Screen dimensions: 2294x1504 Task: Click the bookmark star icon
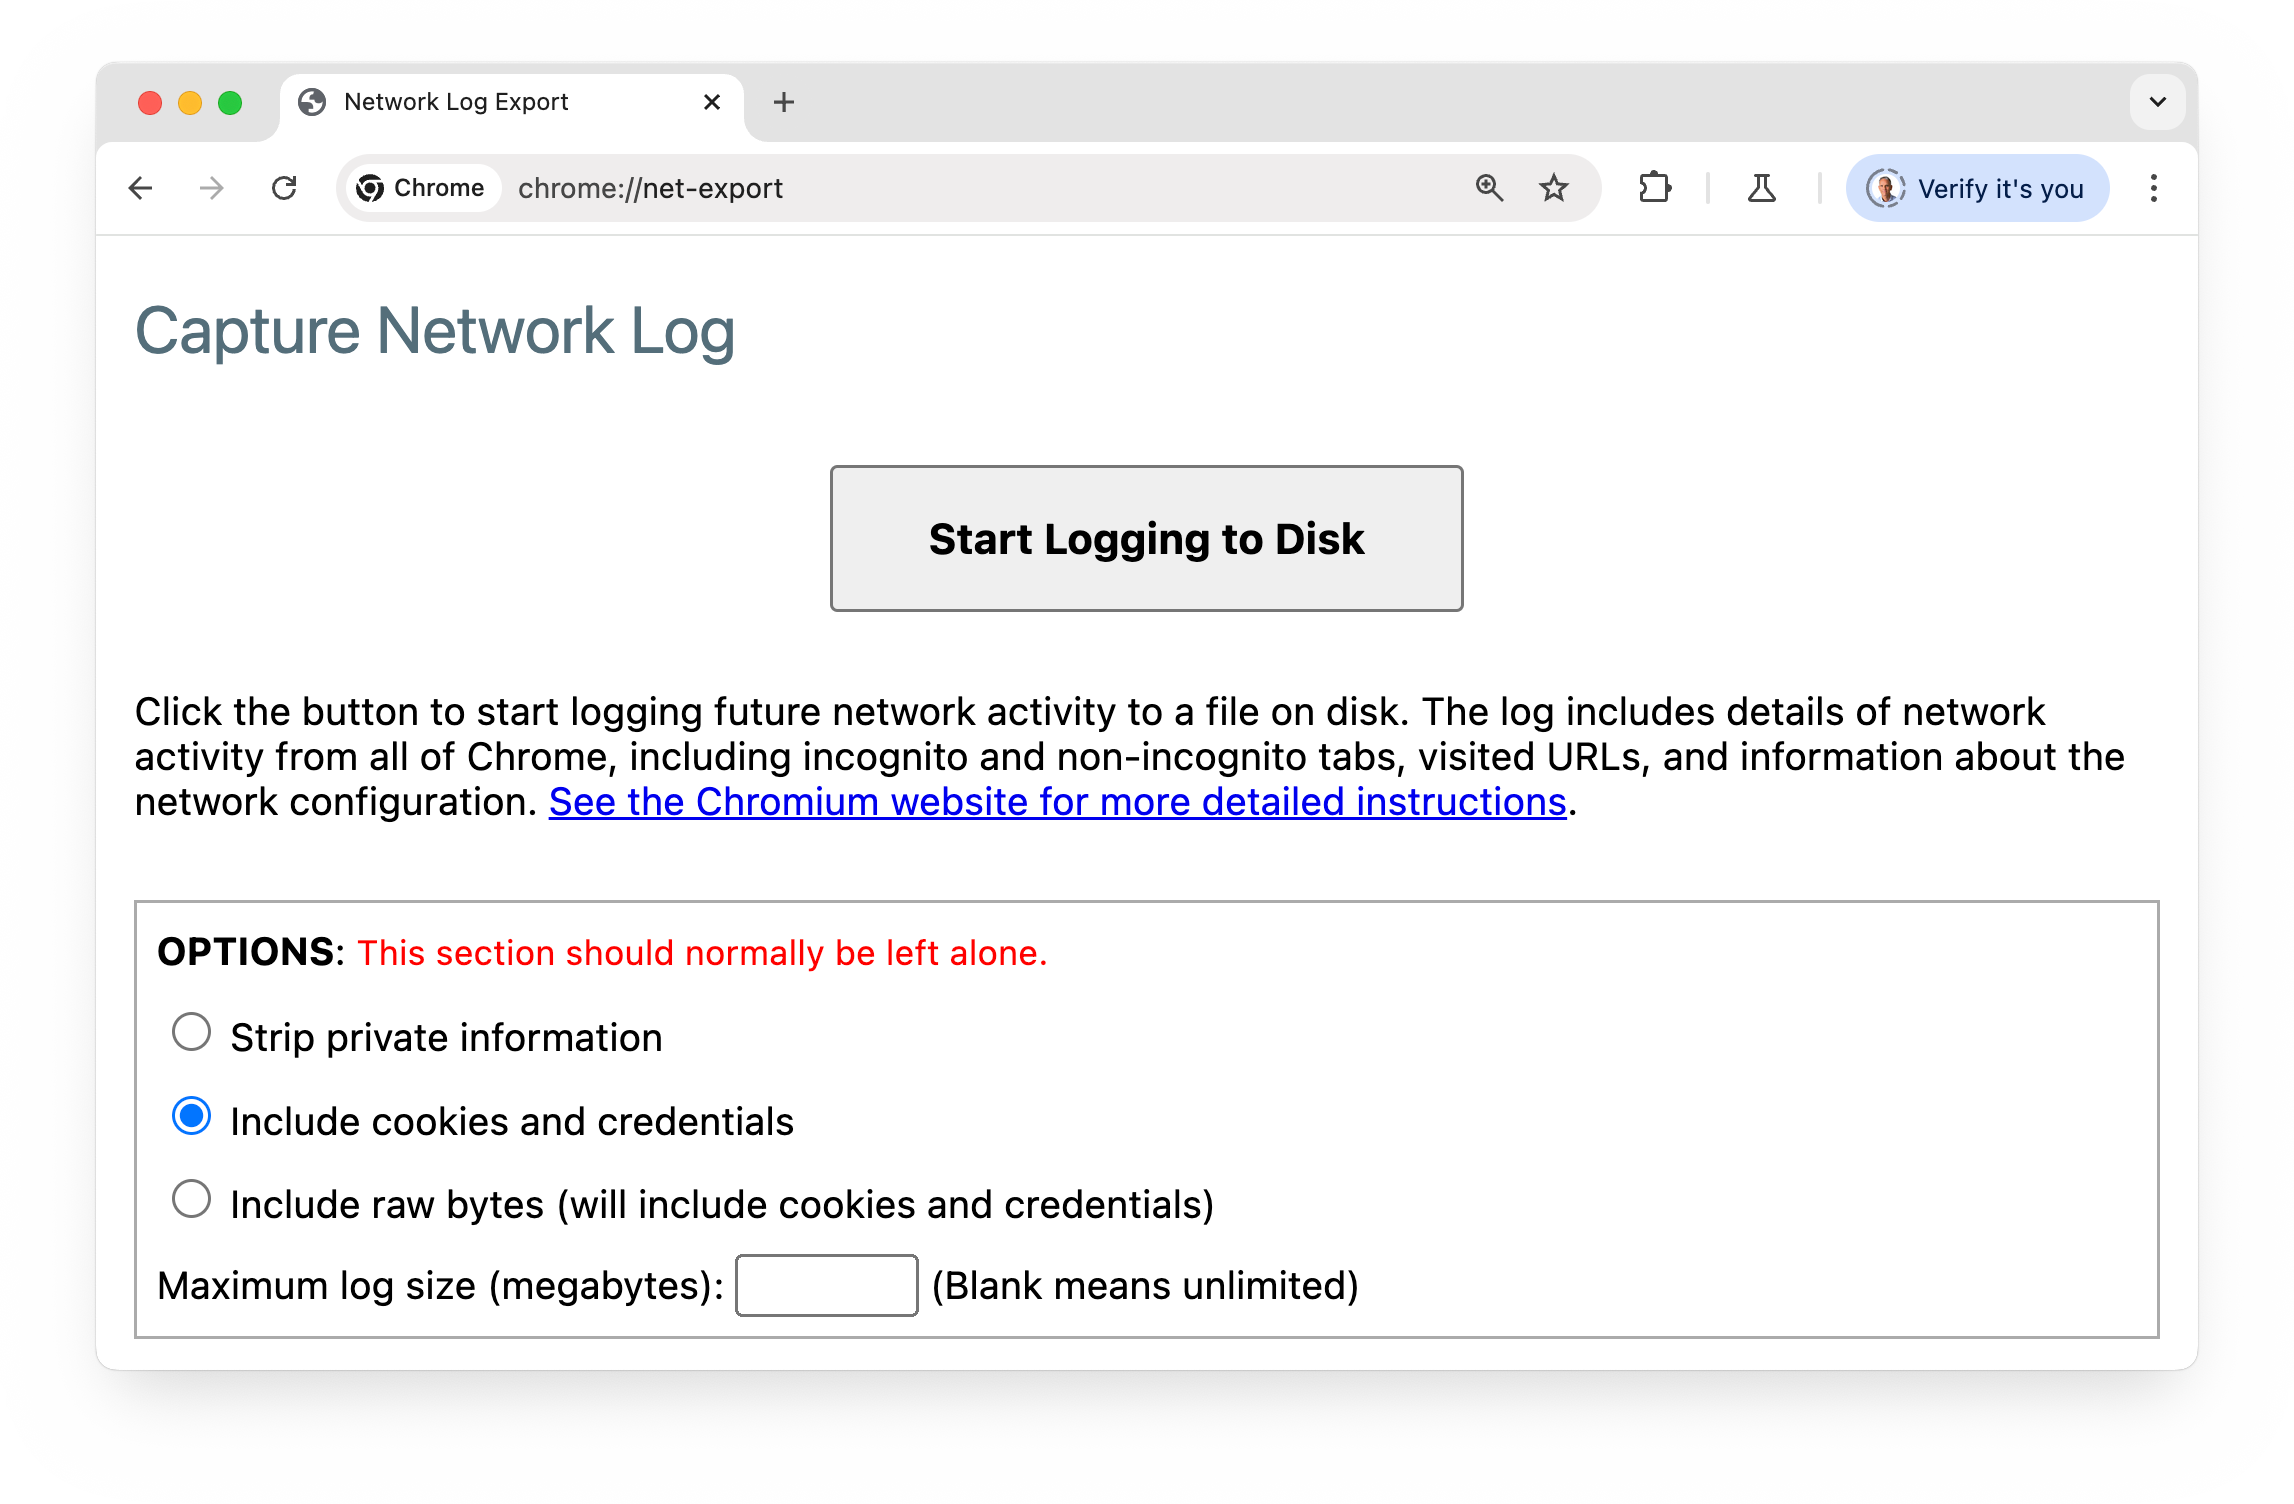click(x=1551, y=186)
